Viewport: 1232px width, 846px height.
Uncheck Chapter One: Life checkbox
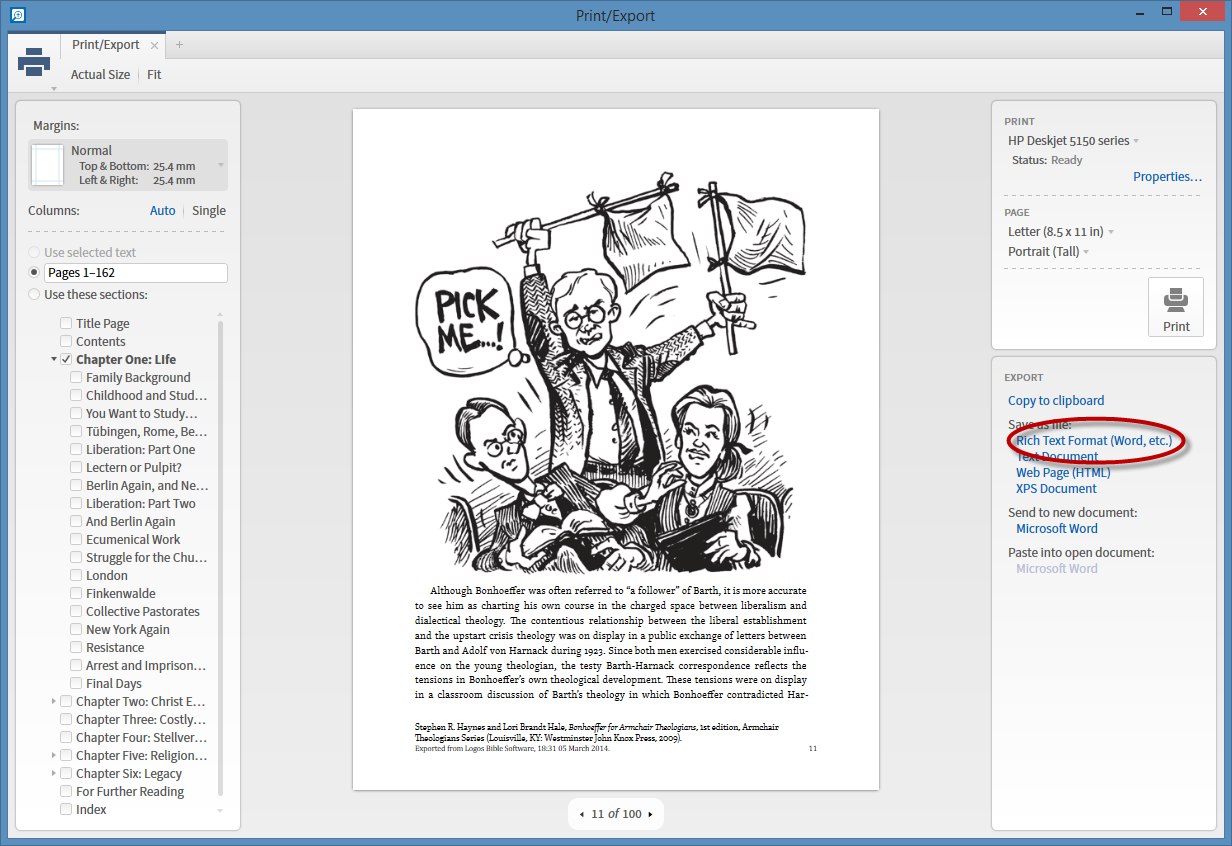pos(66,360)
